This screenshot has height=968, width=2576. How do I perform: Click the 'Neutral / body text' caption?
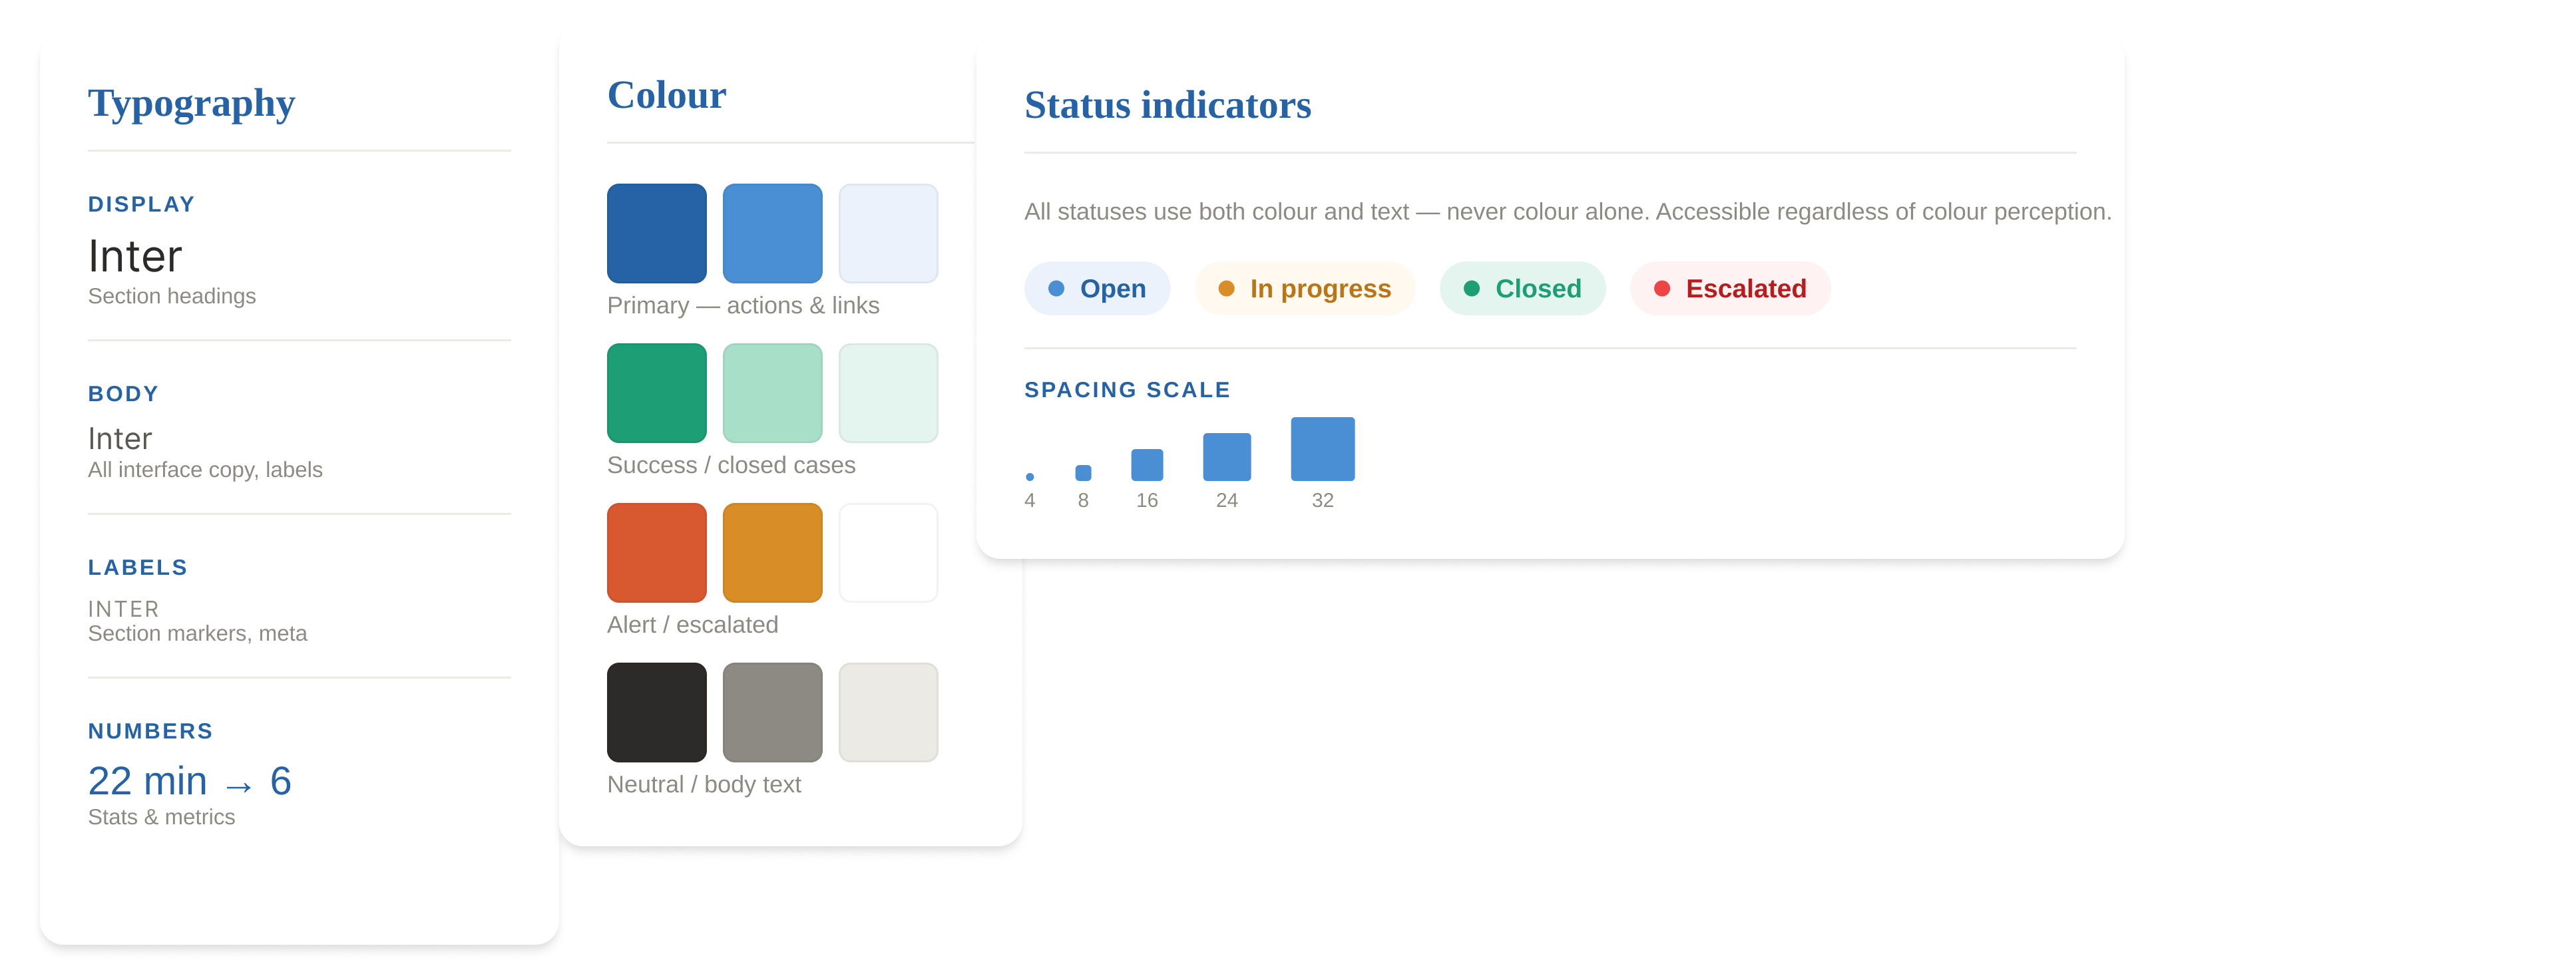pyautogui.click(x=704, y=785)
